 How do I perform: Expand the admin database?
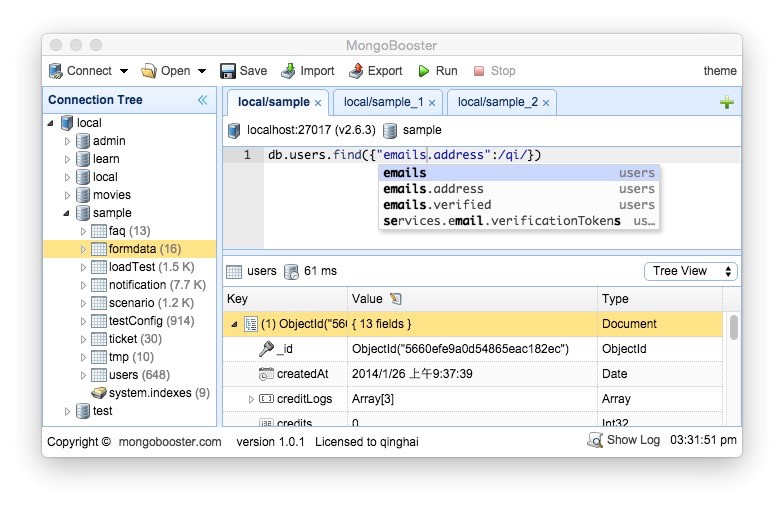tap(67, 141)
